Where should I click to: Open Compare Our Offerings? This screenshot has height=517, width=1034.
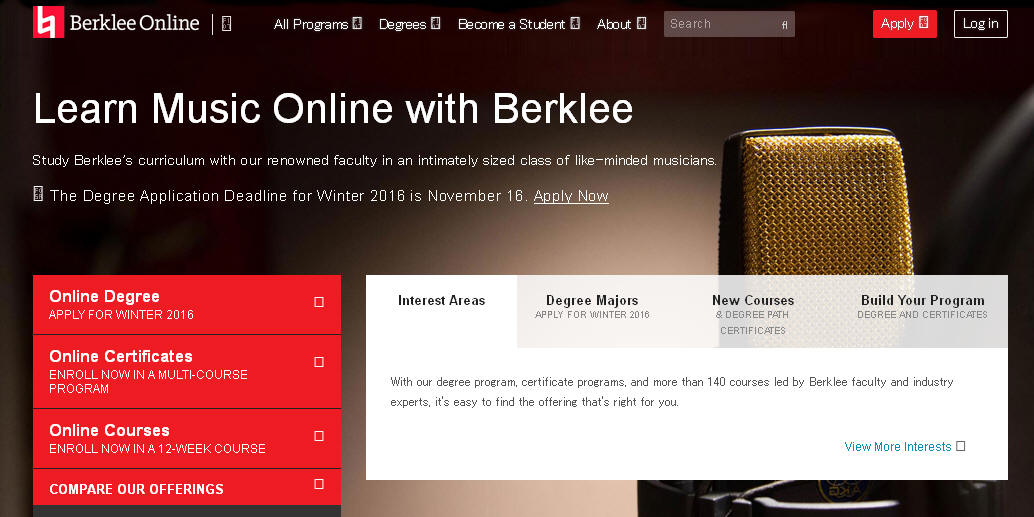(187, 487)
